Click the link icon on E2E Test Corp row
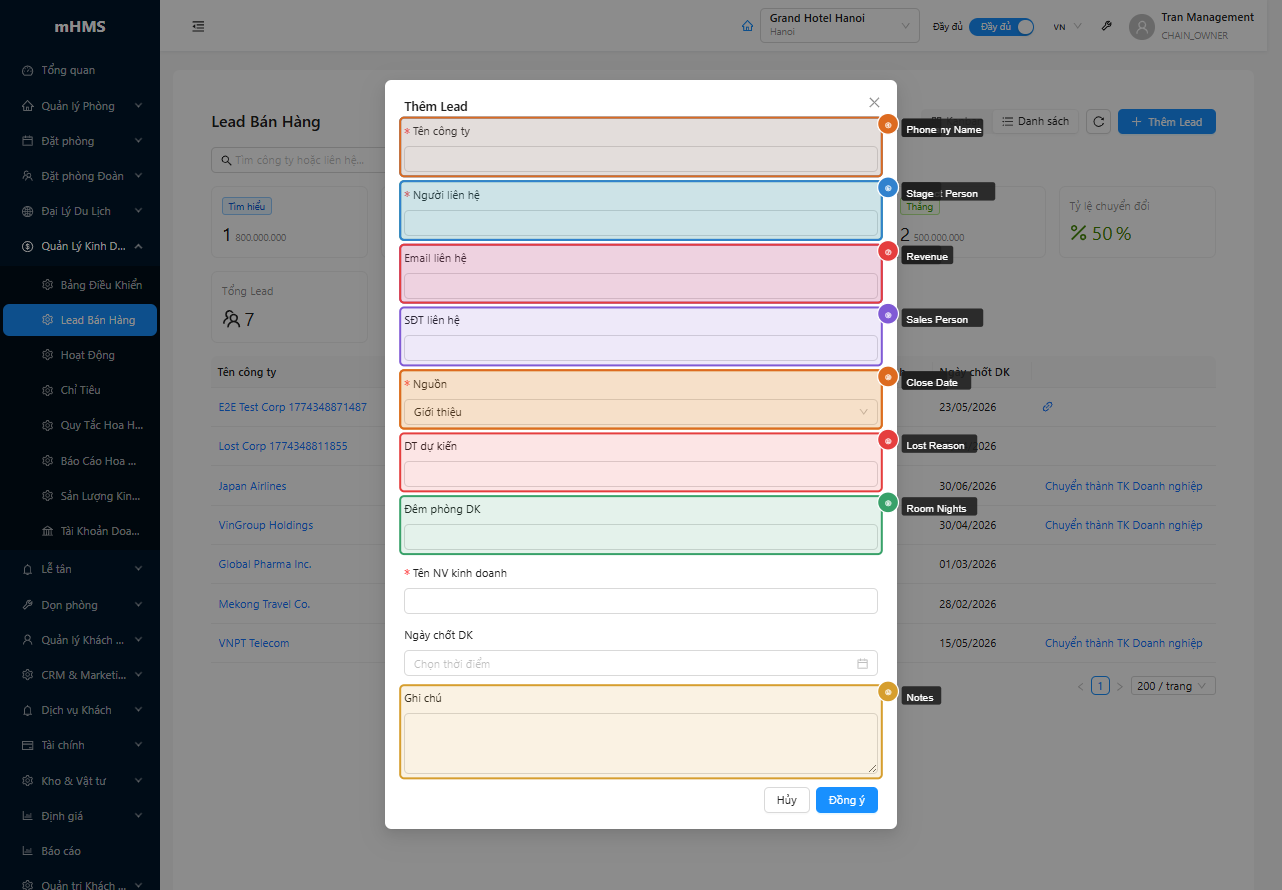This screenshot has width=1282, height=890. point(1047,407)
